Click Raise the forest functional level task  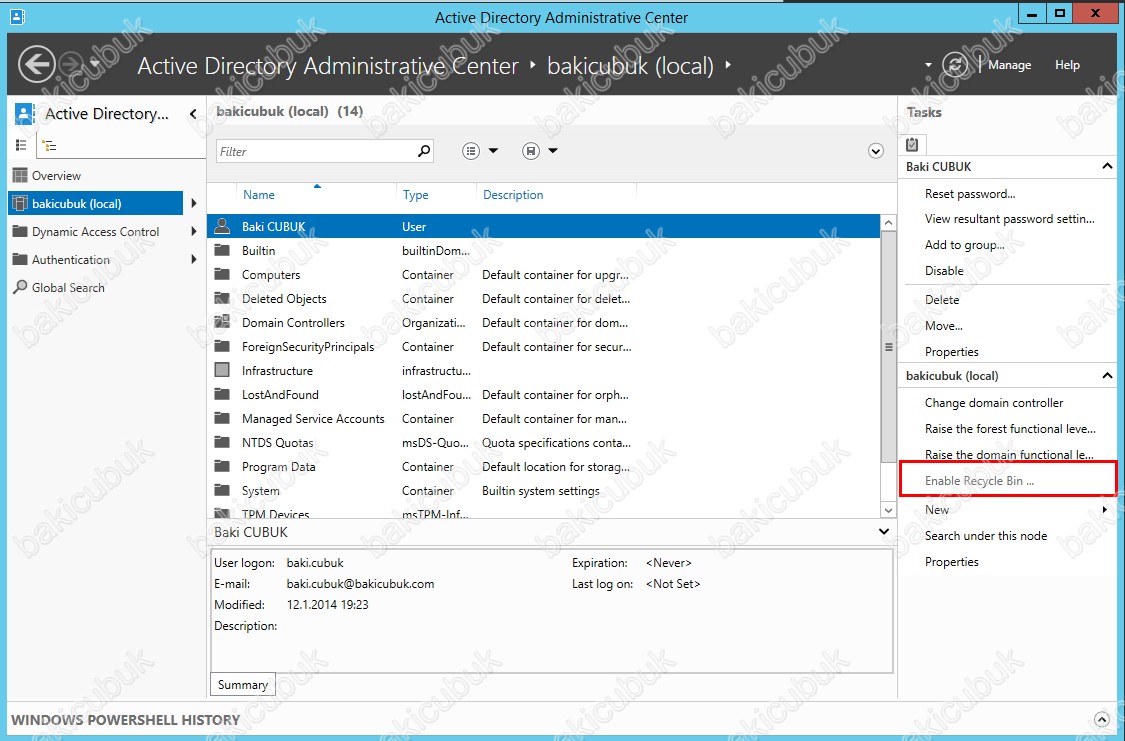coord(1010,428)
